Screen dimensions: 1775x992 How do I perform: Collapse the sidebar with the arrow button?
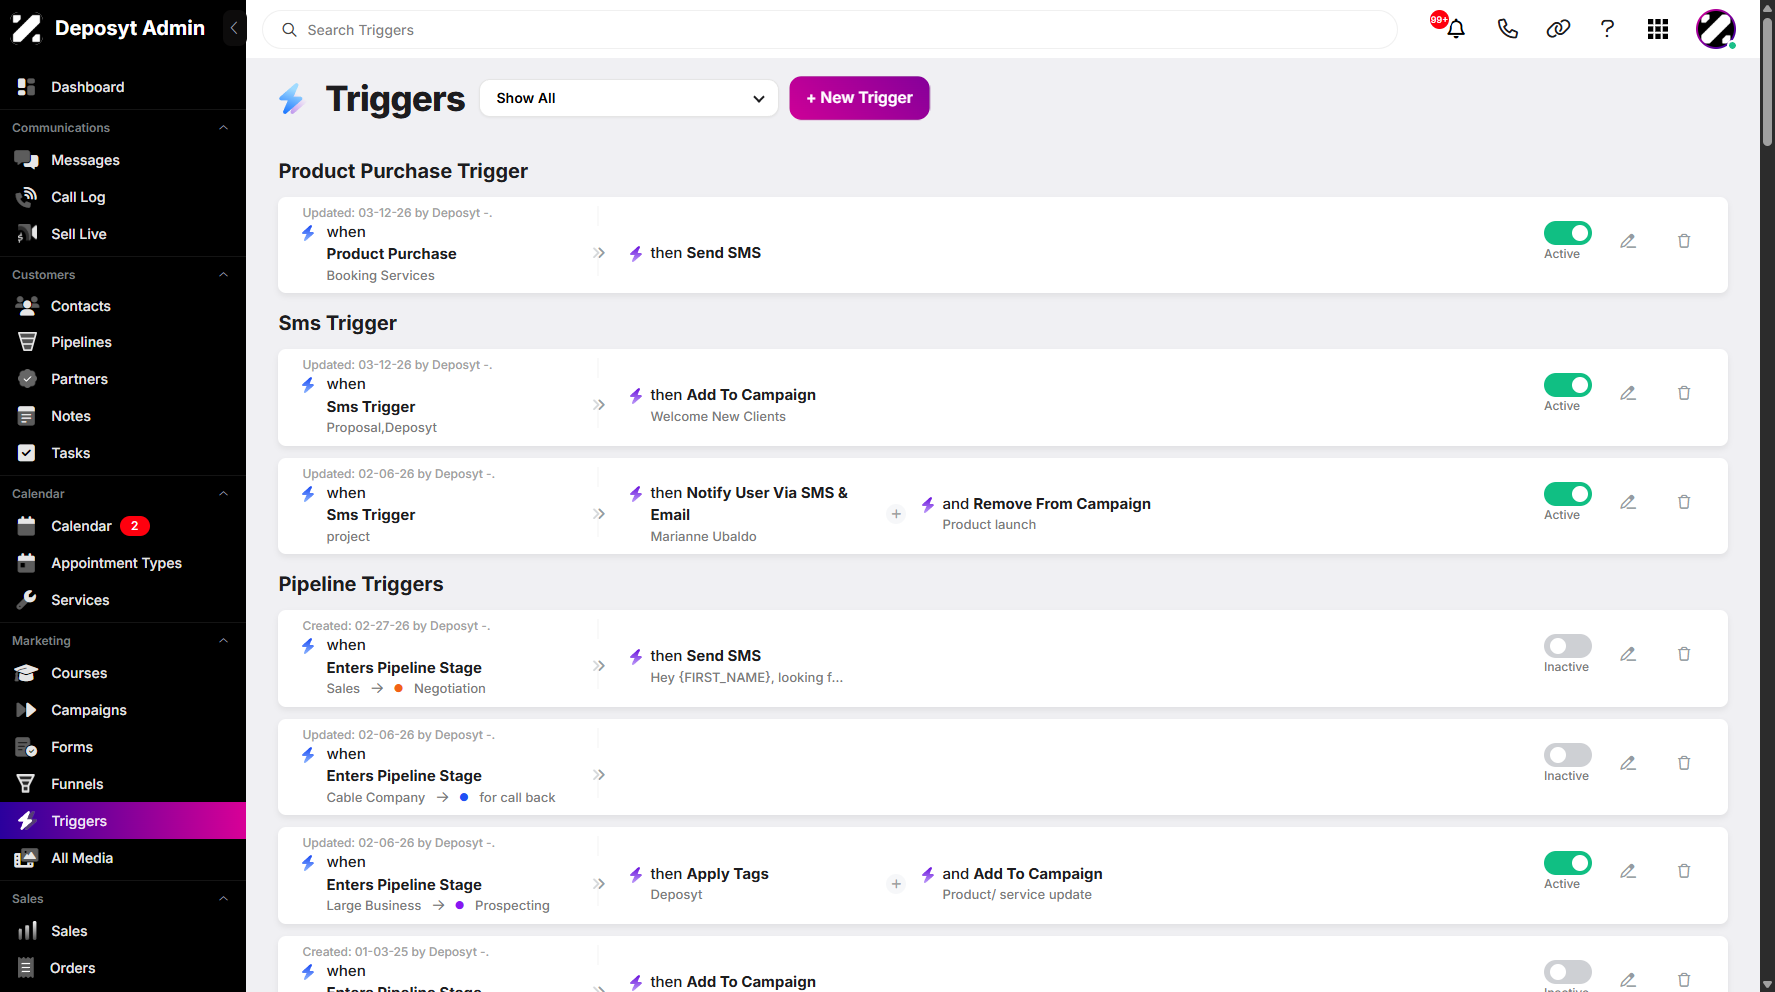pos(234,28)
